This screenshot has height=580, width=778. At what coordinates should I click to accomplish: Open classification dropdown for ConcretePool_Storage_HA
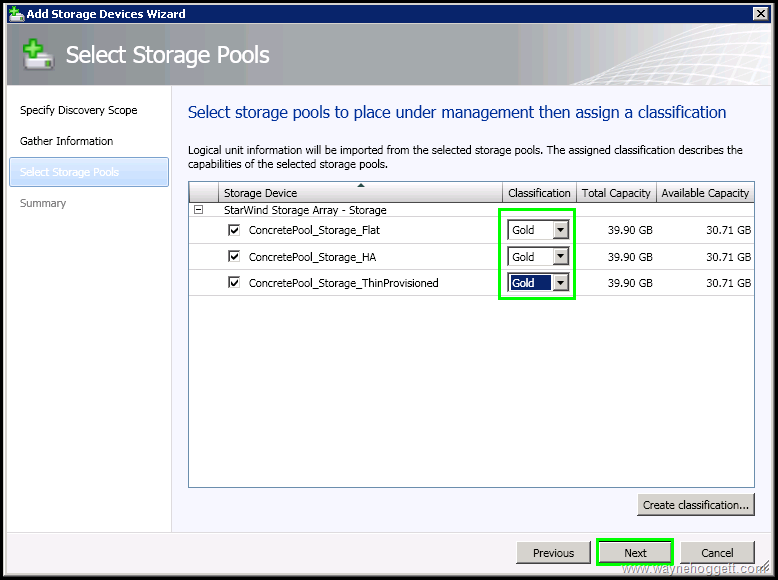pos(560,257)
